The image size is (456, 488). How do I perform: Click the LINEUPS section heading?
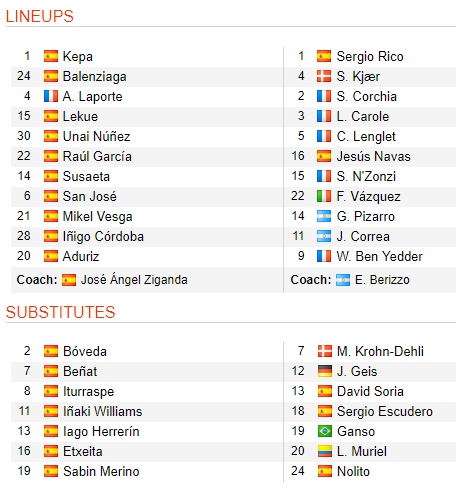pos(40,16)
